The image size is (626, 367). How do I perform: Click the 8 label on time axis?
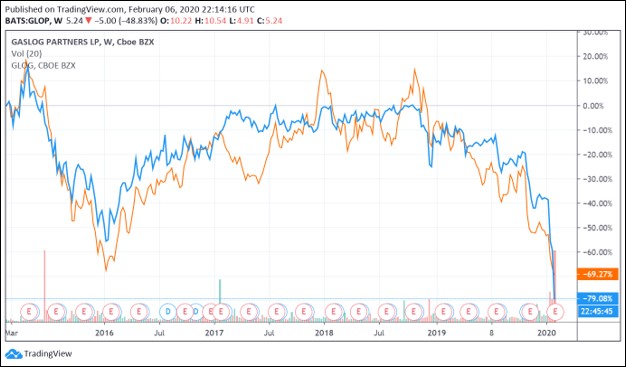click(x=491, y=333)
